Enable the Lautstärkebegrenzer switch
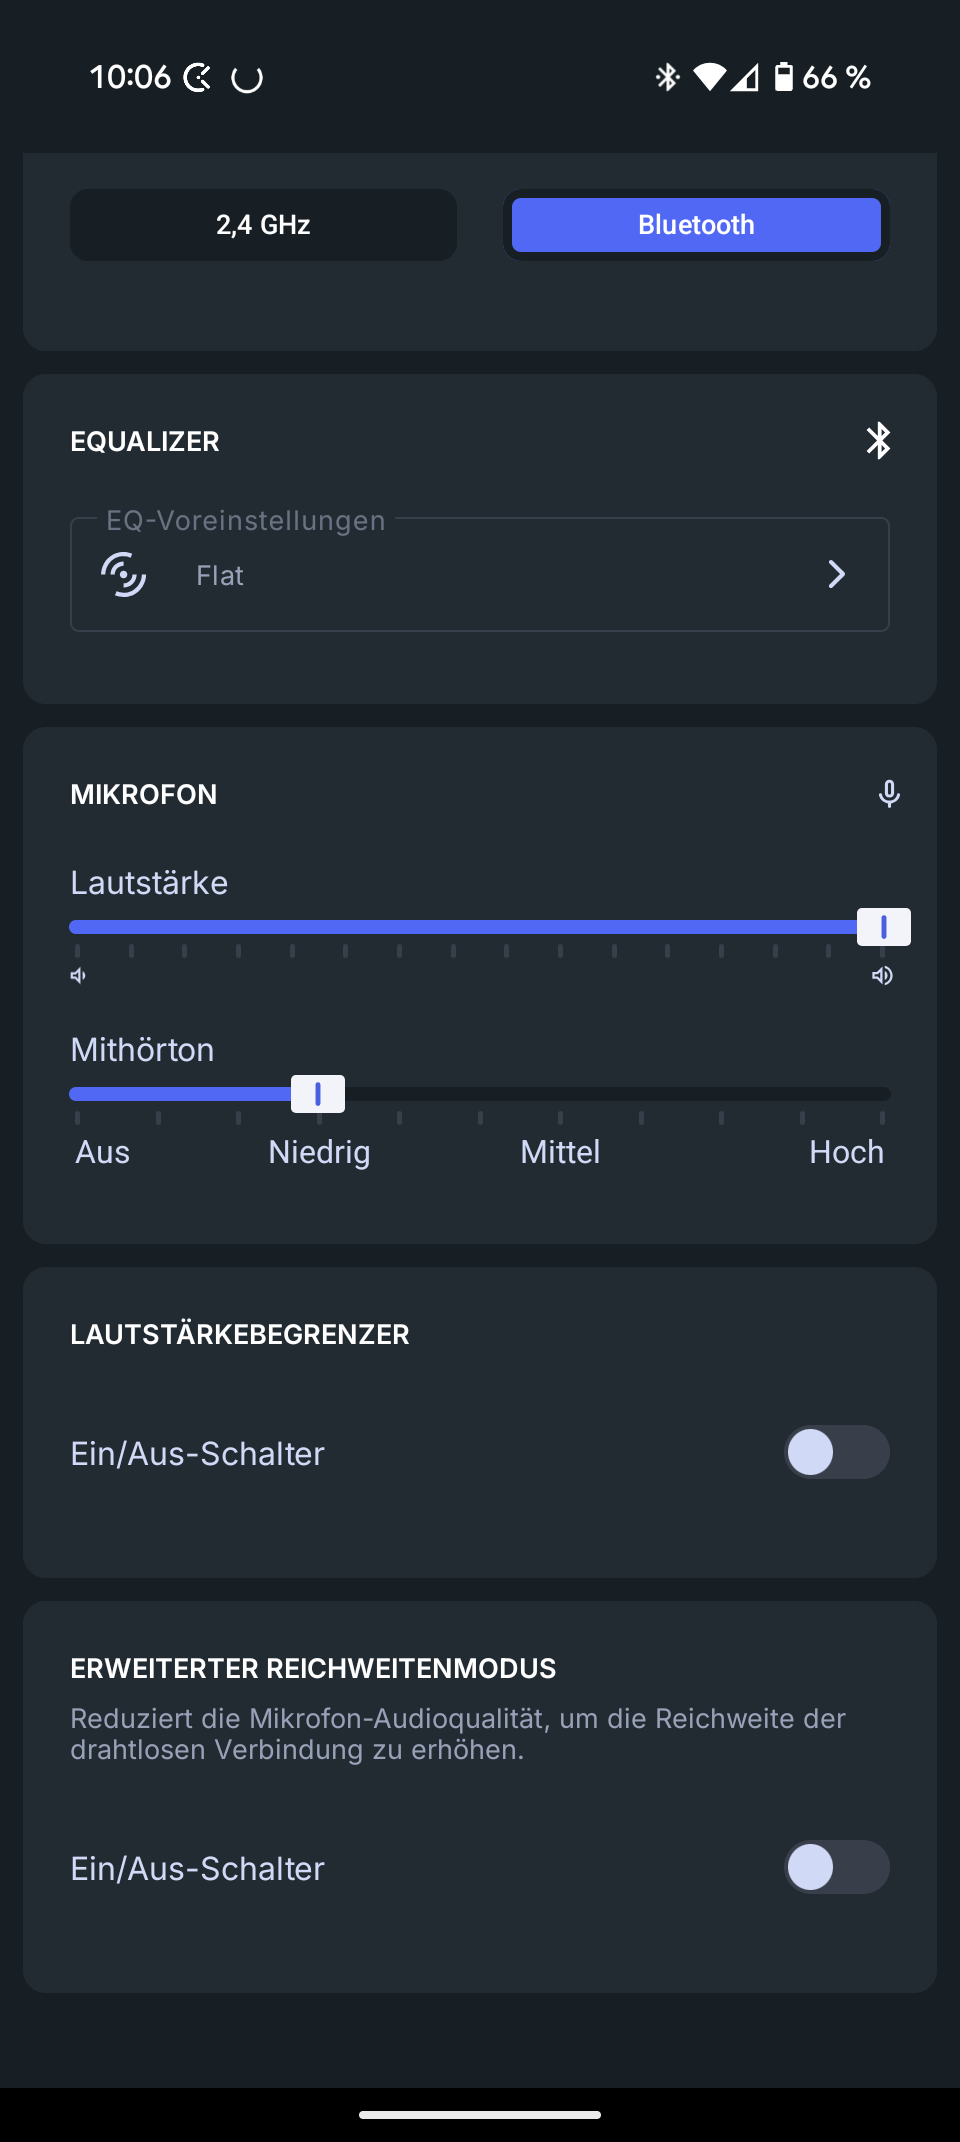960x2142 pixels. click(x=836, y=1452)
